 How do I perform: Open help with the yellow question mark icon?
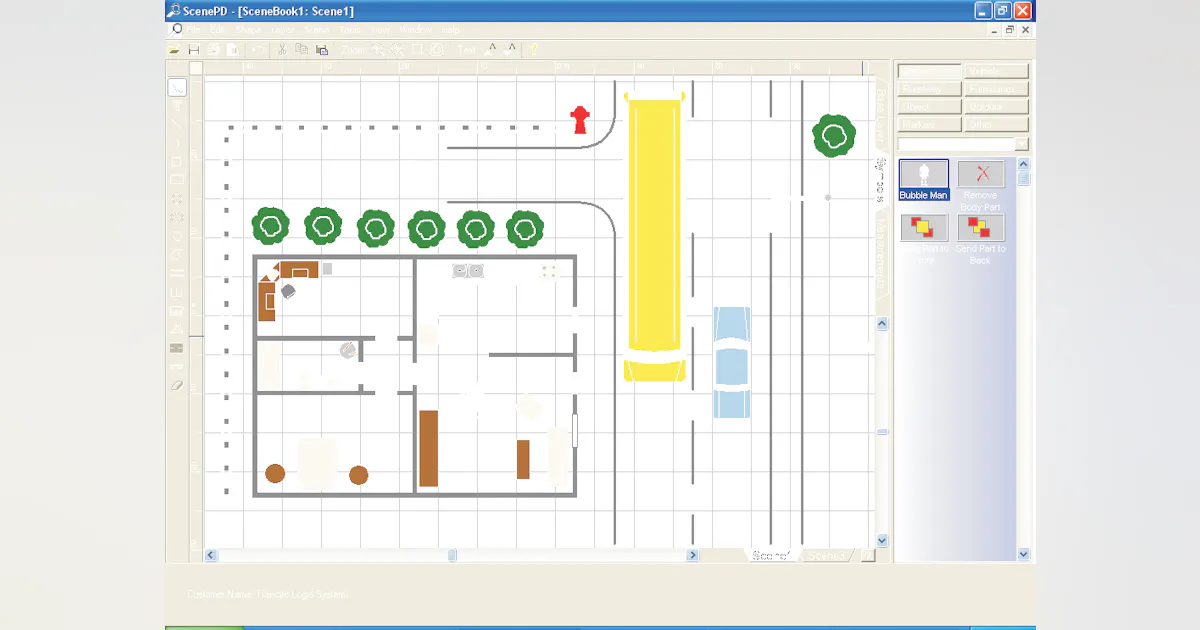click(x=534, y=49)
